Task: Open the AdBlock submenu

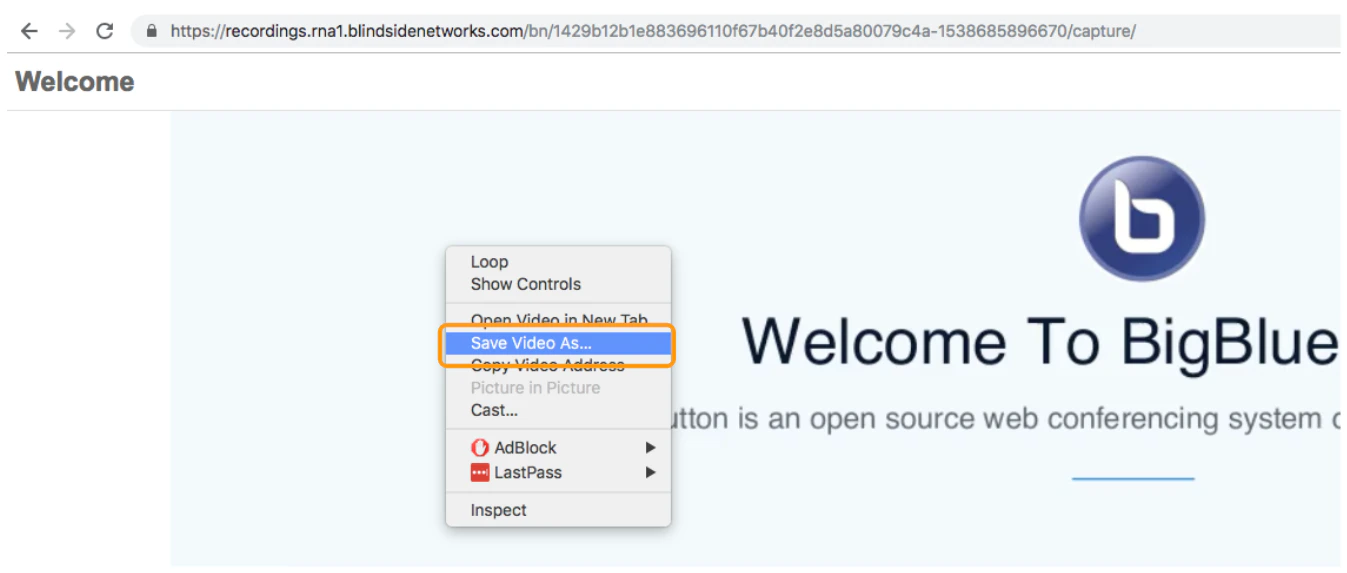Action: [558, 448]
